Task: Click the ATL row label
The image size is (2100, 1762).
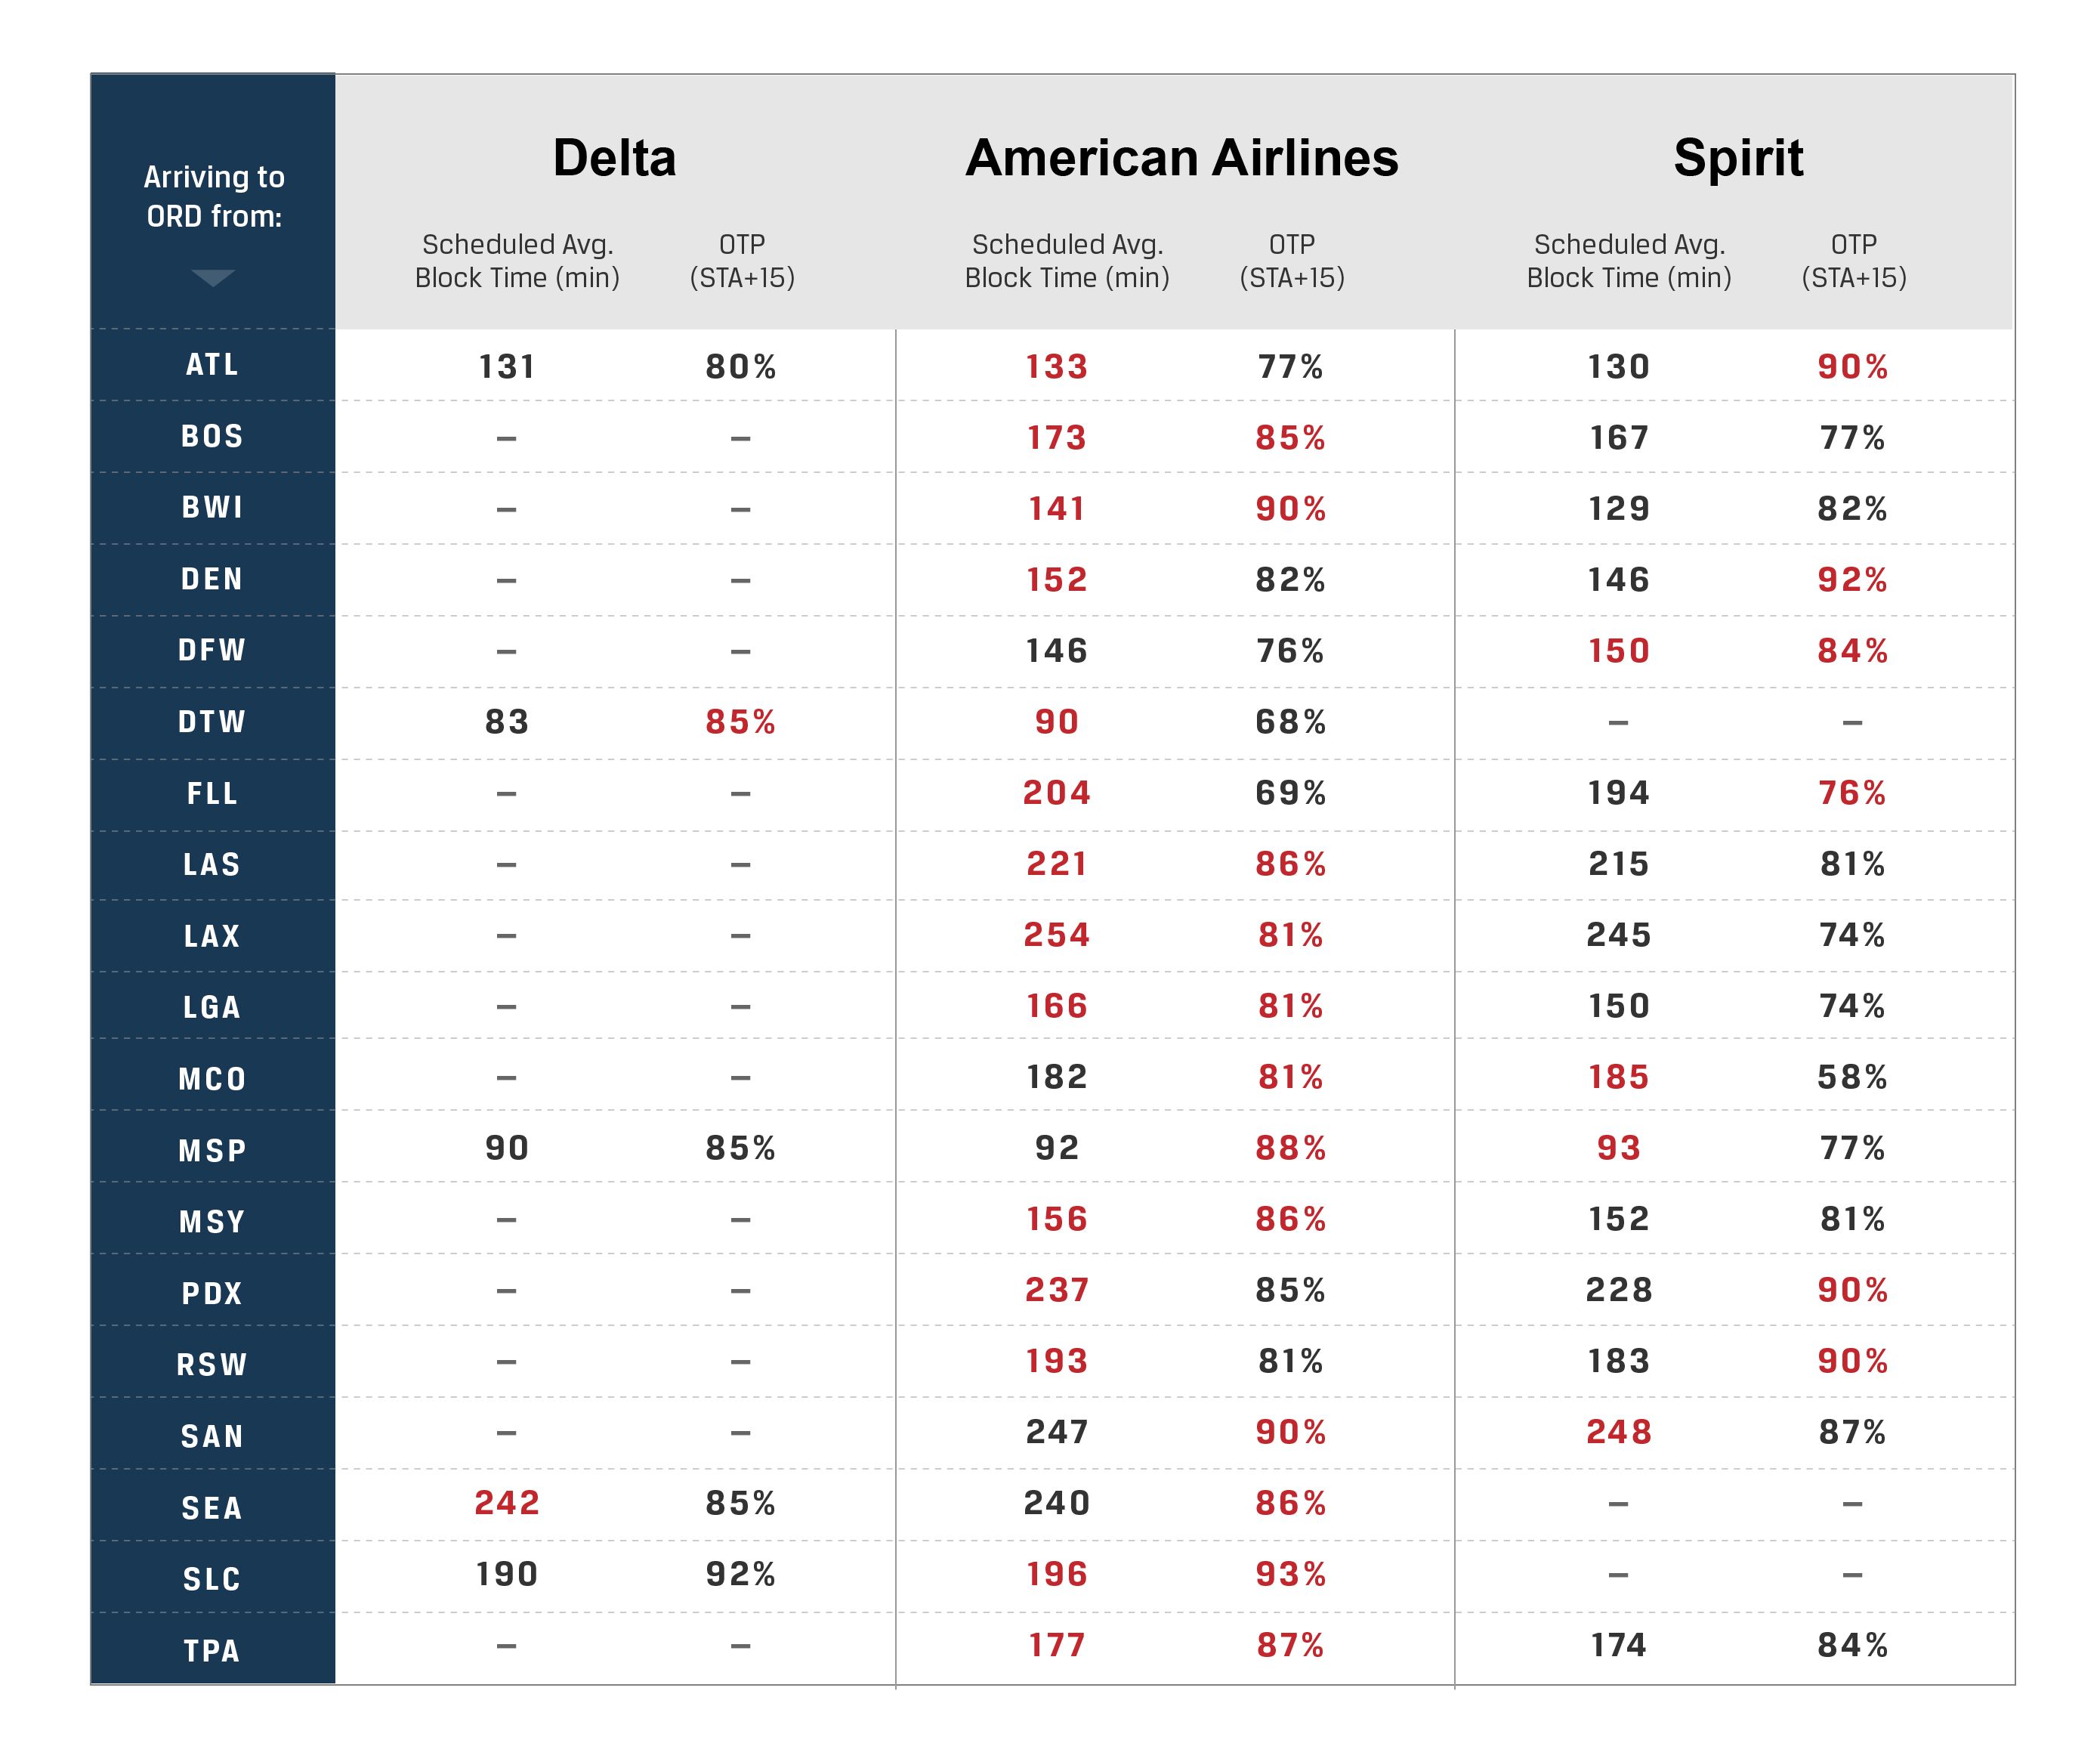Action: [212, 365]
